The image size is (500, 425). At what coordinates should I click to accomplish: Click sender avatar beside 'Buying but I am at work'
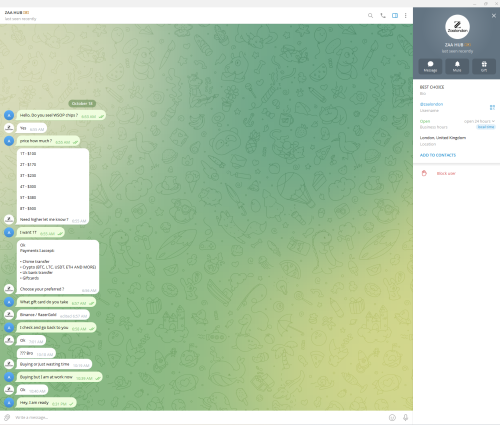9,377
